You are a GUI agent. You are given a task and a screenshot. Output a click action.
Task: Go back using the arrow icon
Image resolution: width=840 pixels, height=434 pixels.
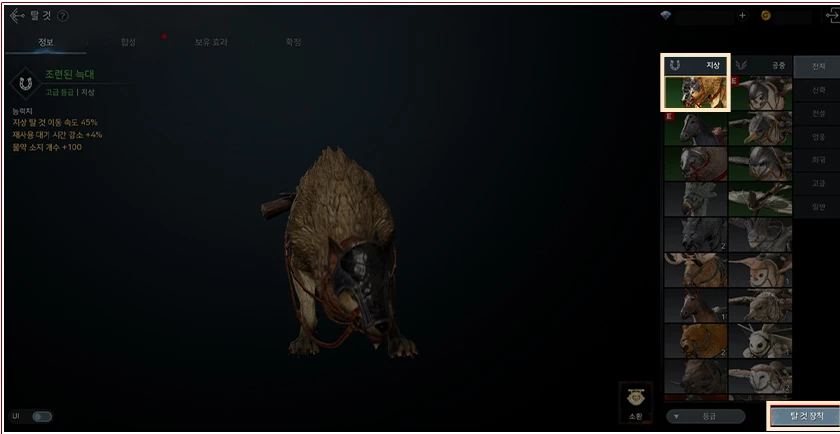pyautogui.click(x=17, y=16)
